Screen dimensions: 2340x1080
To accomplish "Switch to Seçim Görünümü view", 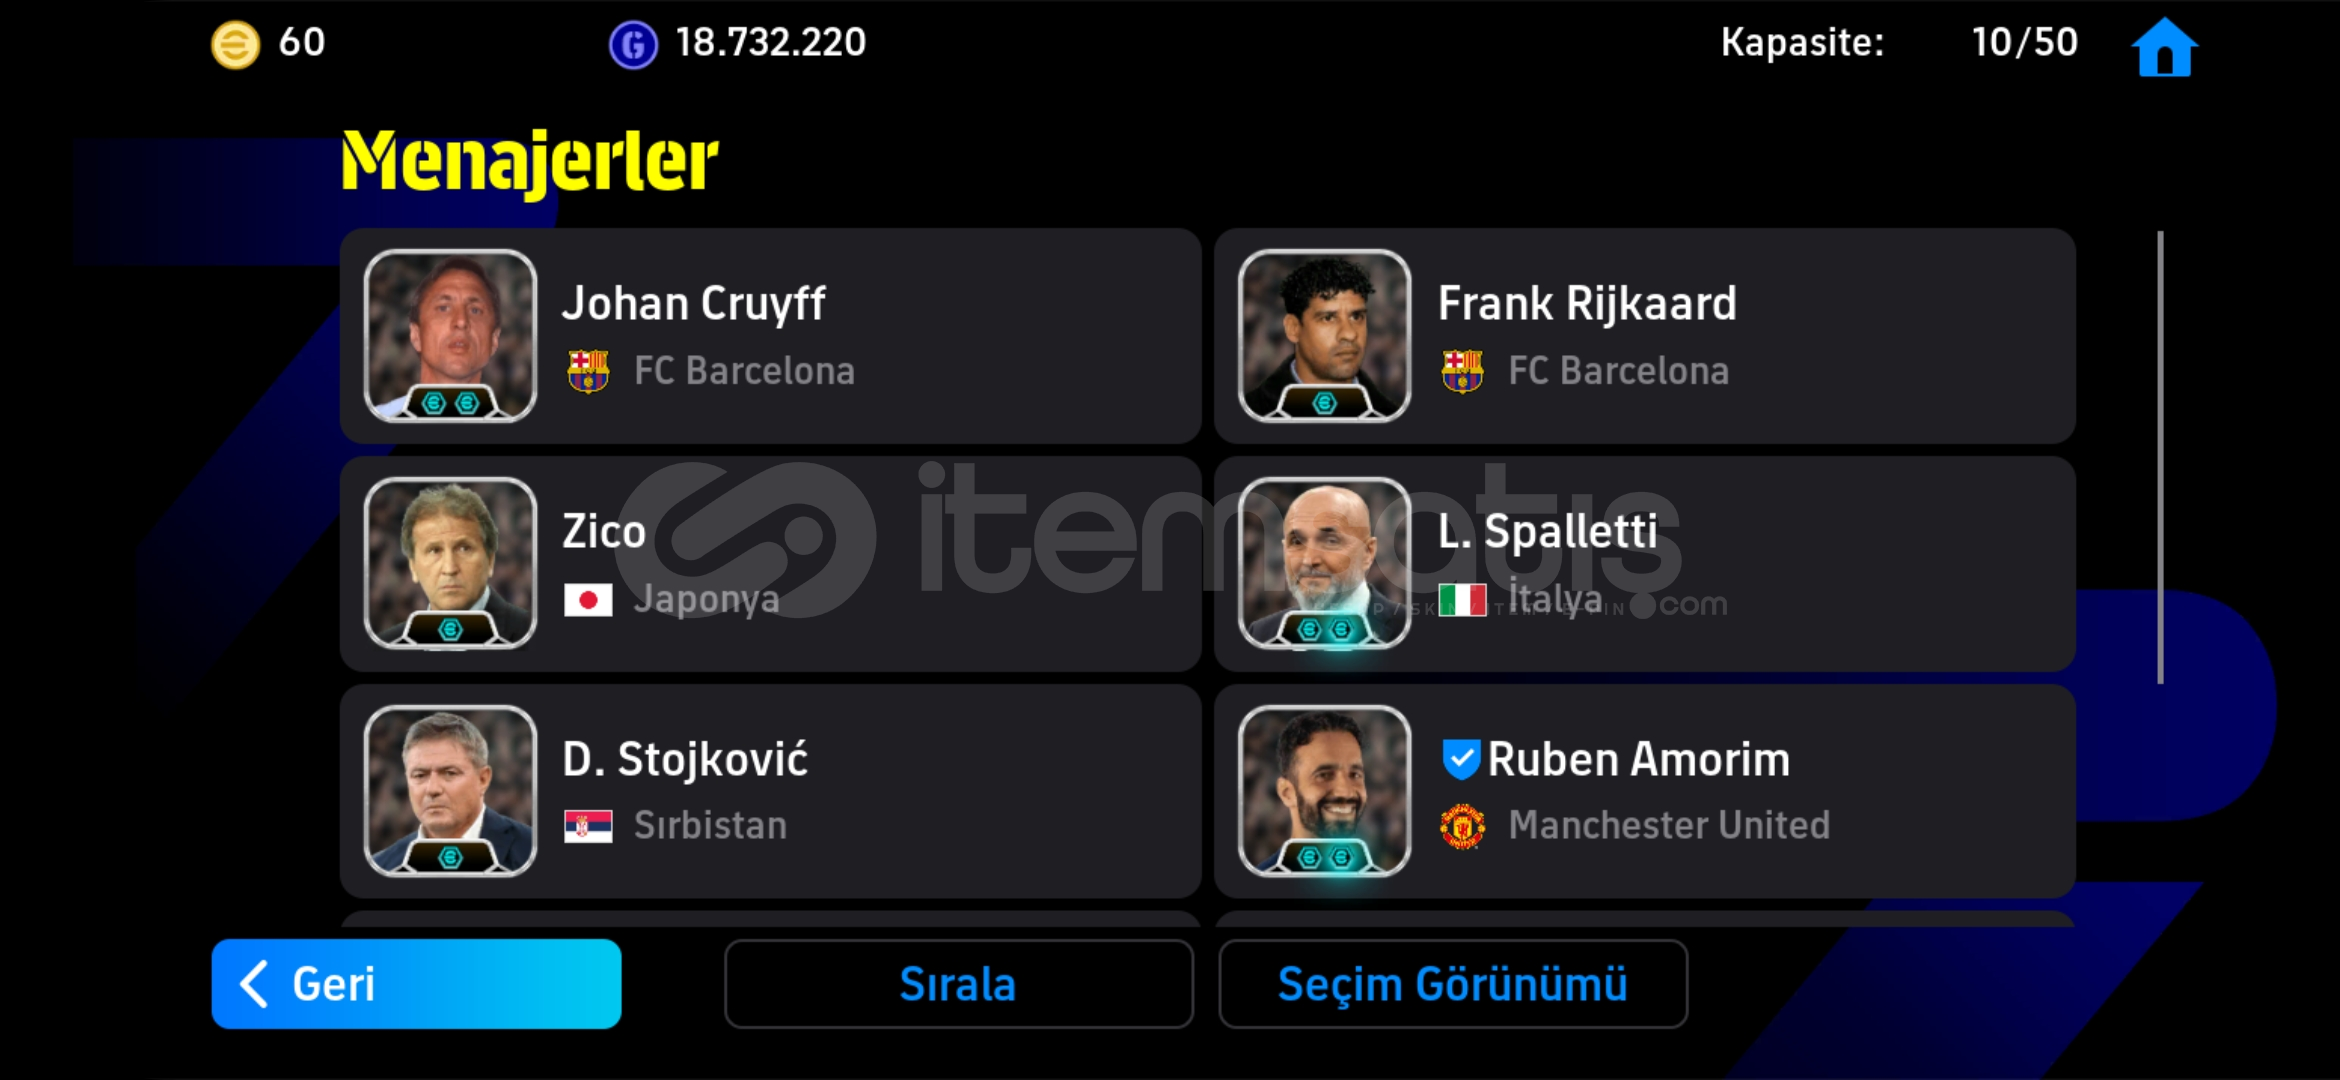I will [1453, 984].
